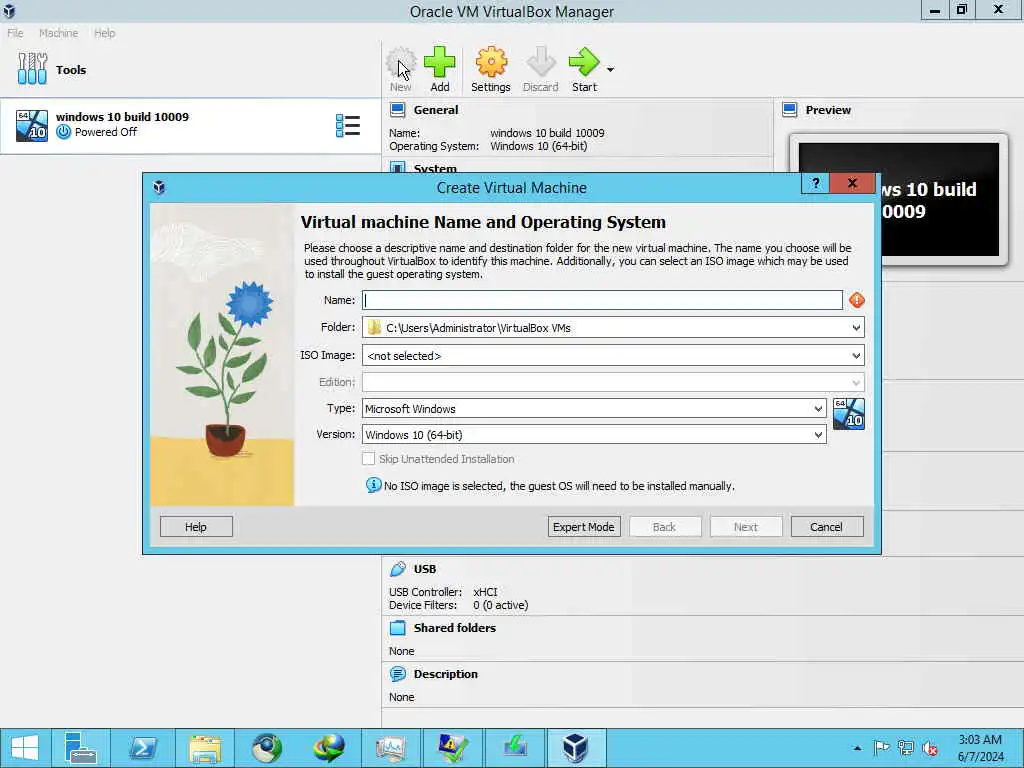Click the Action Center flag tray icon
Image resolution: width=1024 pixels, height=768 pixels.
click(881, 748)
